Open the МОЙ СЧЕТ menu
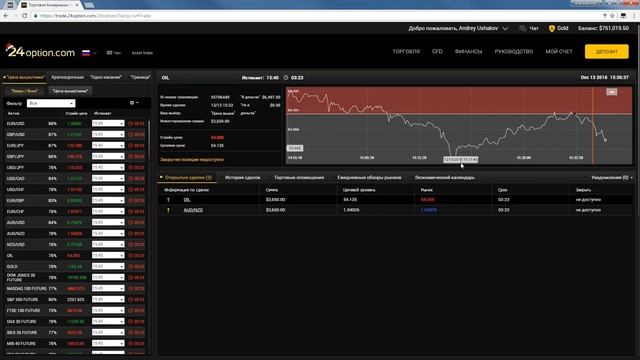640x360 pixels. pyautogui.click(x=559, y=52)
